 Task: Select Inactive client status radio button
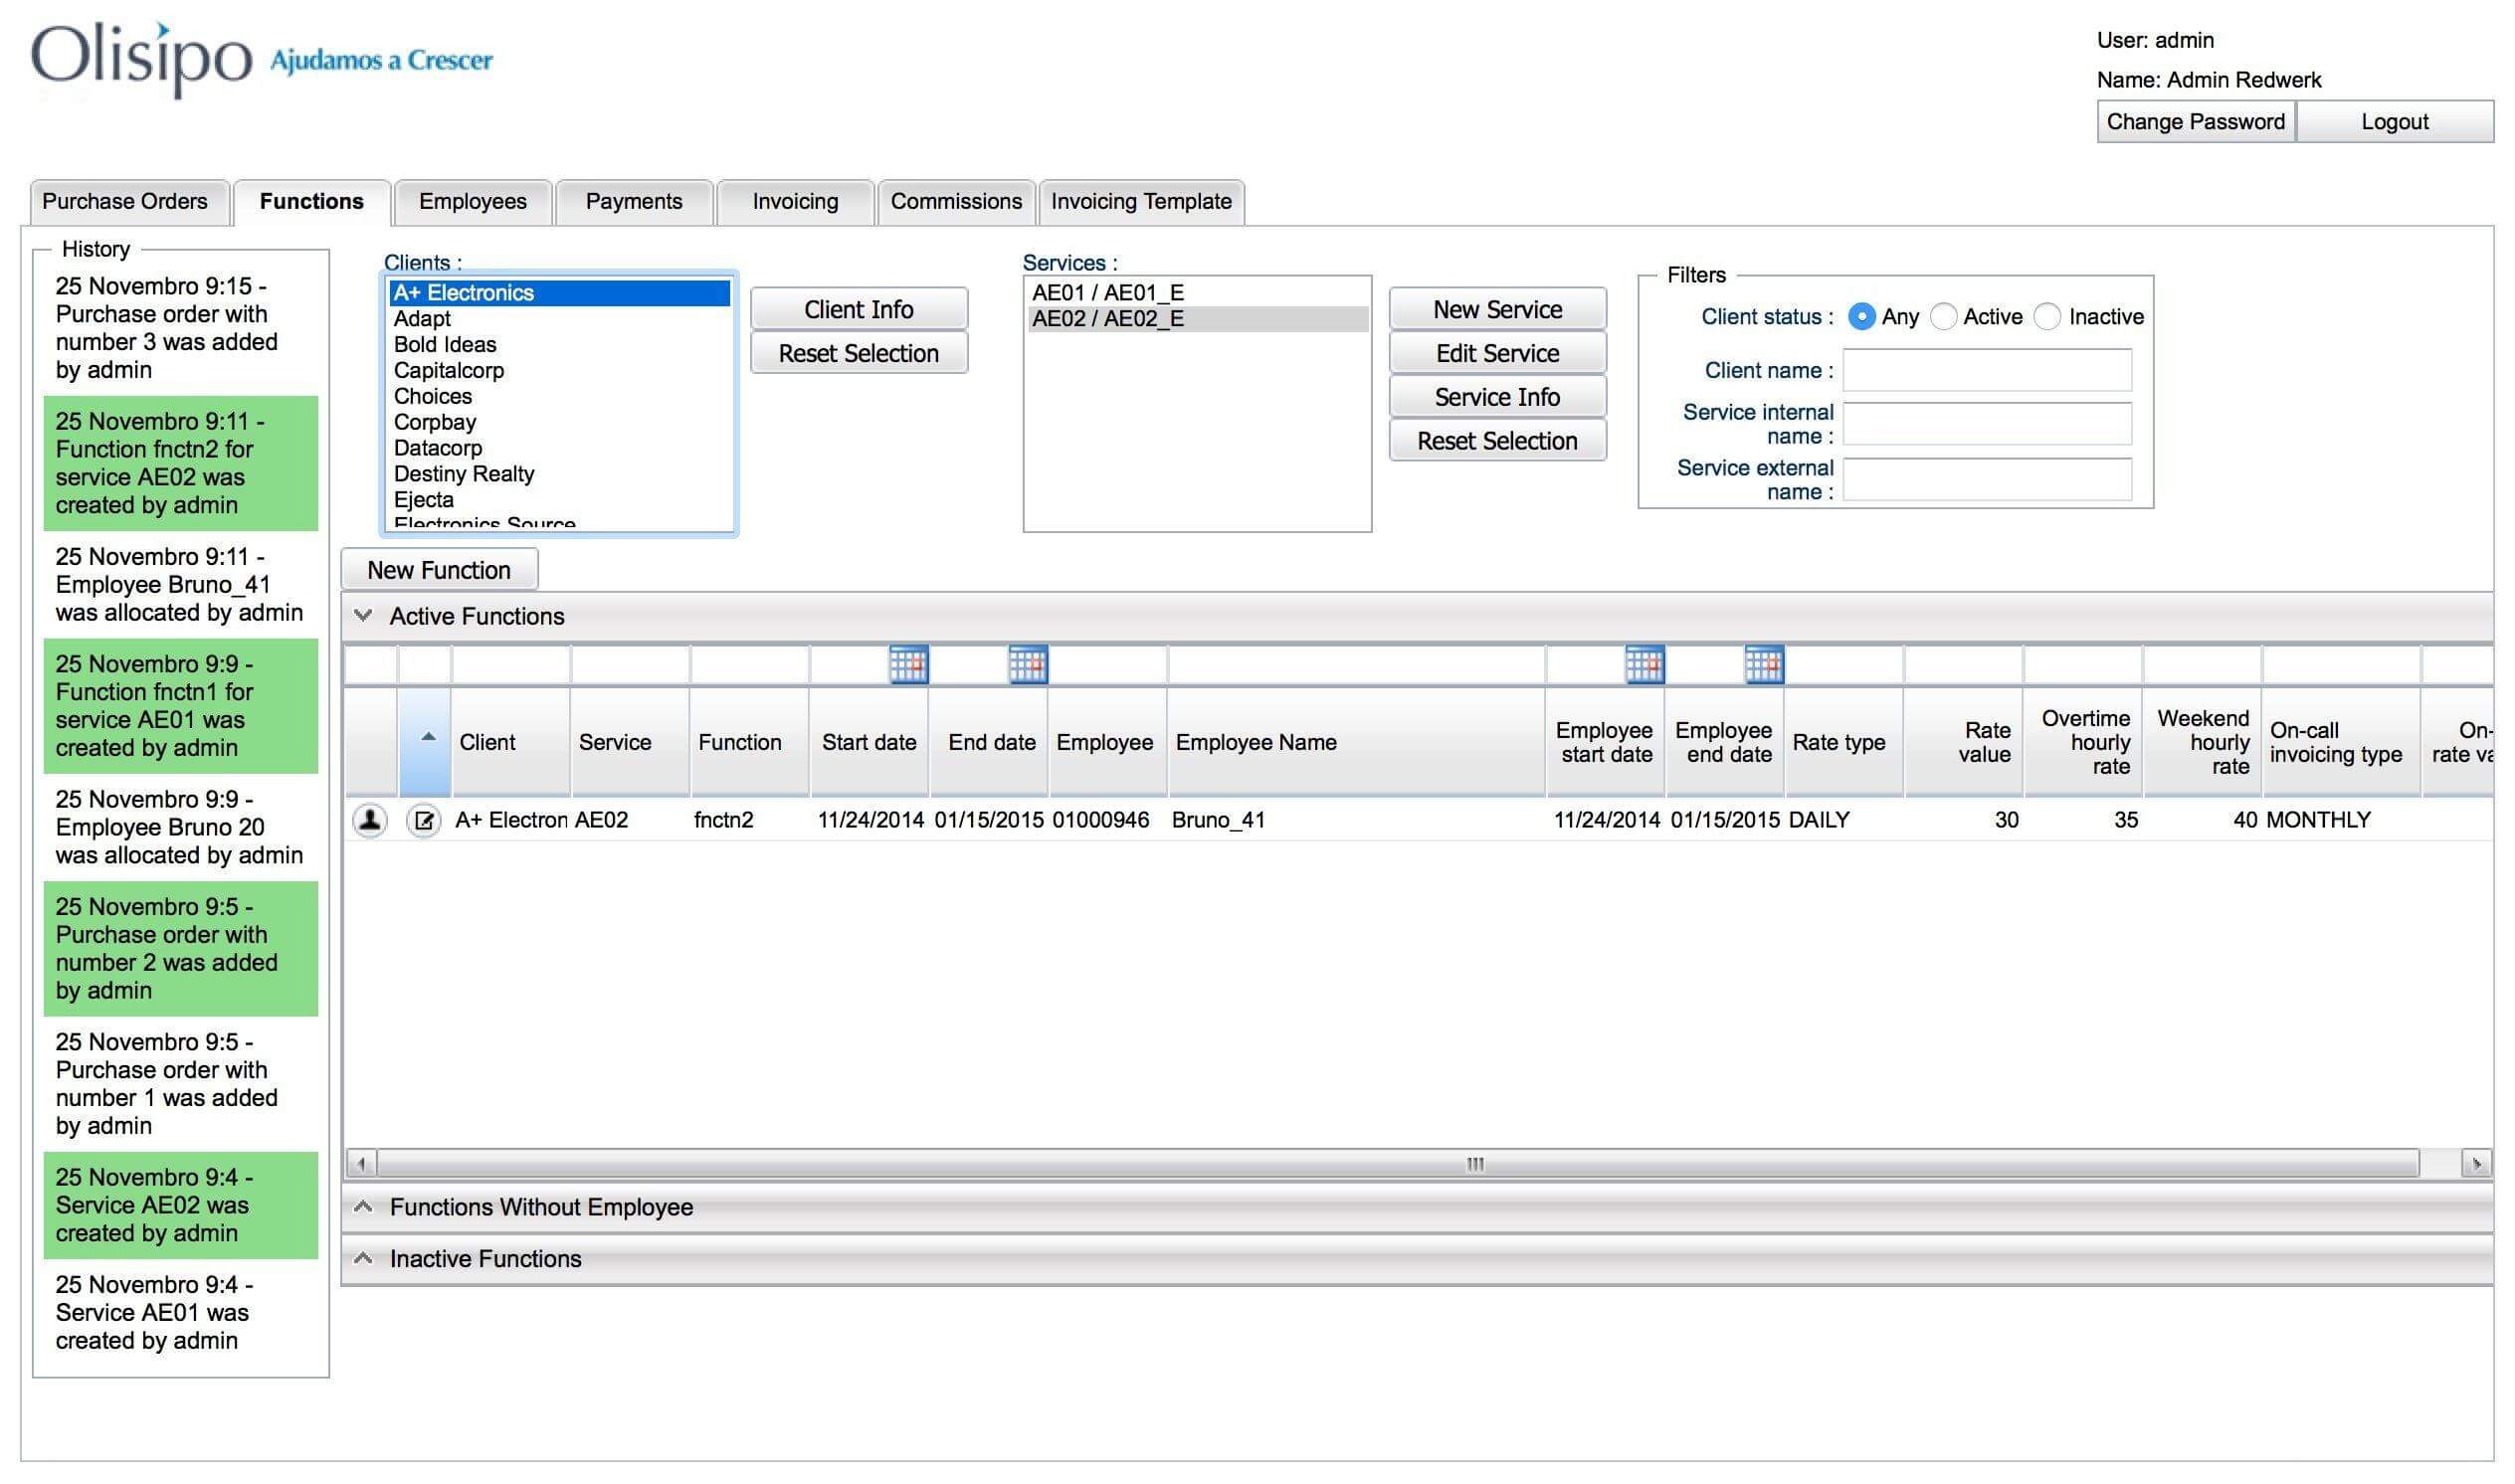2047,317
